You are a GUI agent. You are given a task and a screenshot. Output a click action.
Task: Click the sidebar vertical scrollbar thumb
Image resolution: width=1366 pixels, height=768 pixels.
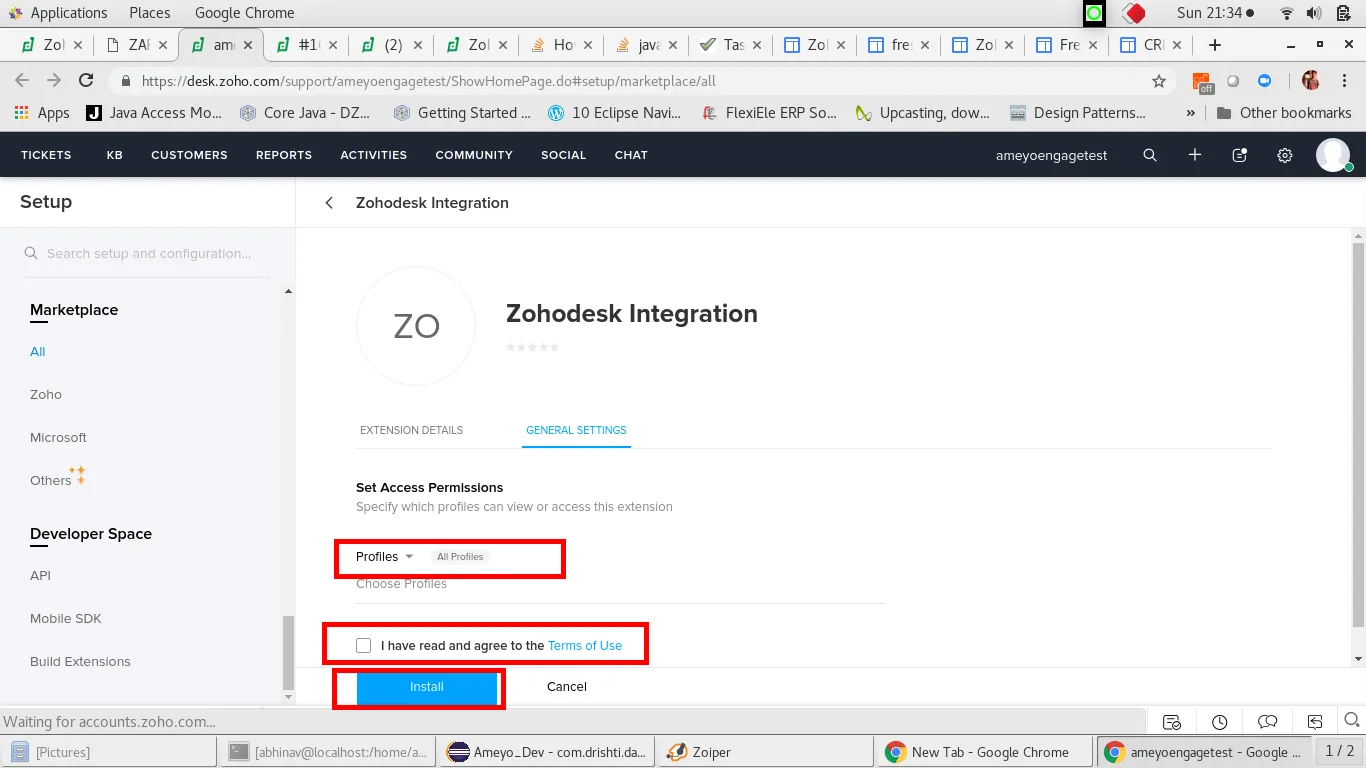[x=289, y=652]
